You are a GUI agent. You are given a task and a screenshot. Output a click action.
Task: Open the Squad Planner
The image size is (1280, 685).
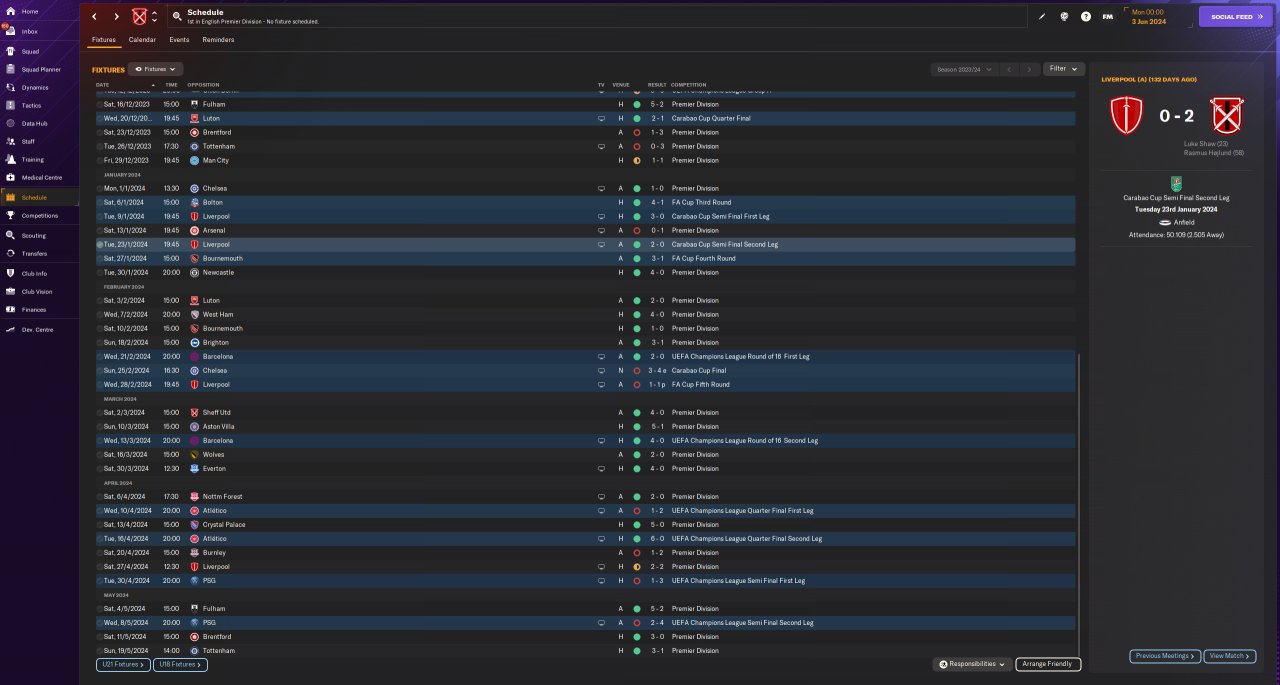[x=39, y=69]
